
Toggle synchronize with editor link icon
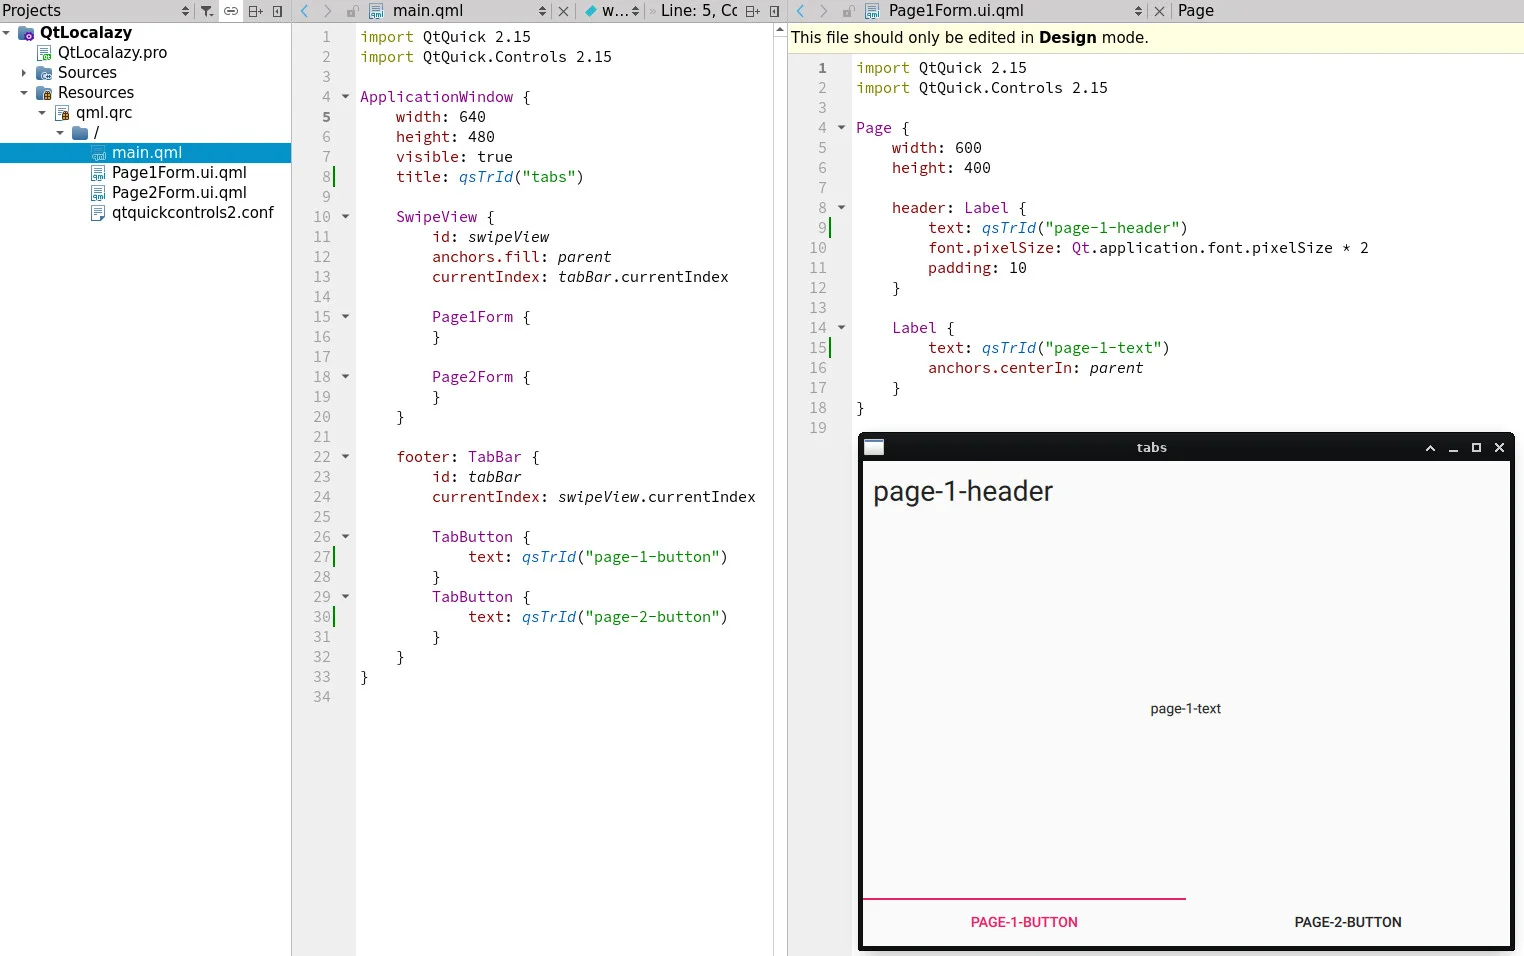coord(231,11)
